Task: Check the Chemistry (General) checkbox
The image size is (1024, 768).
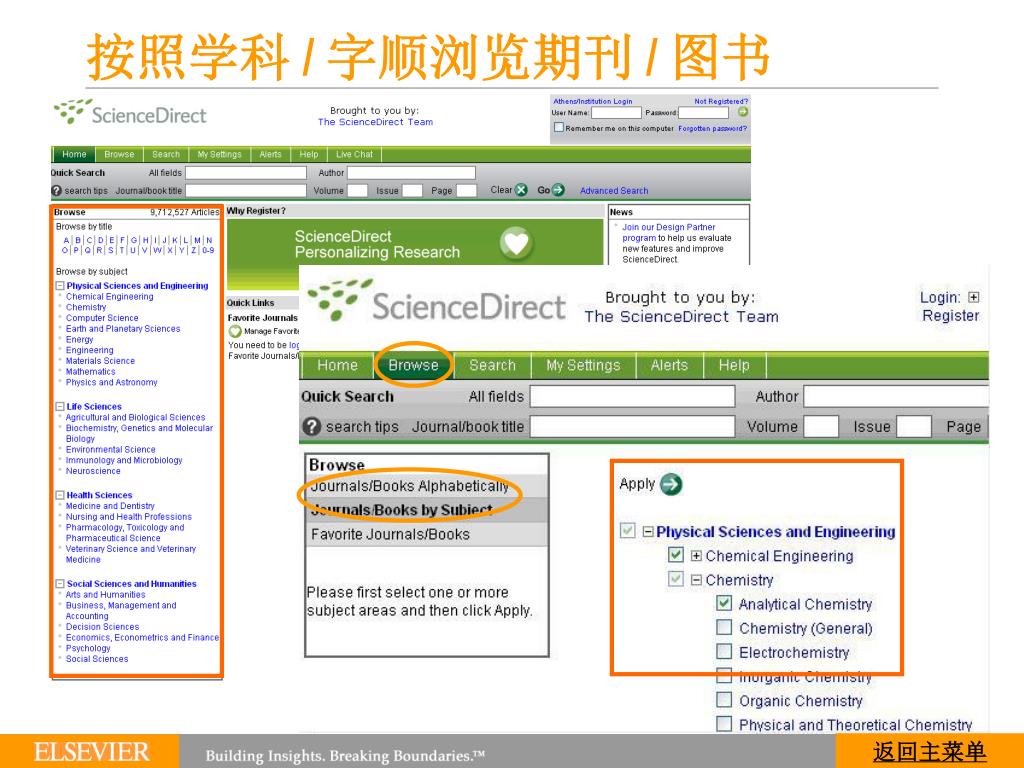Action: [x=724, y=628]
